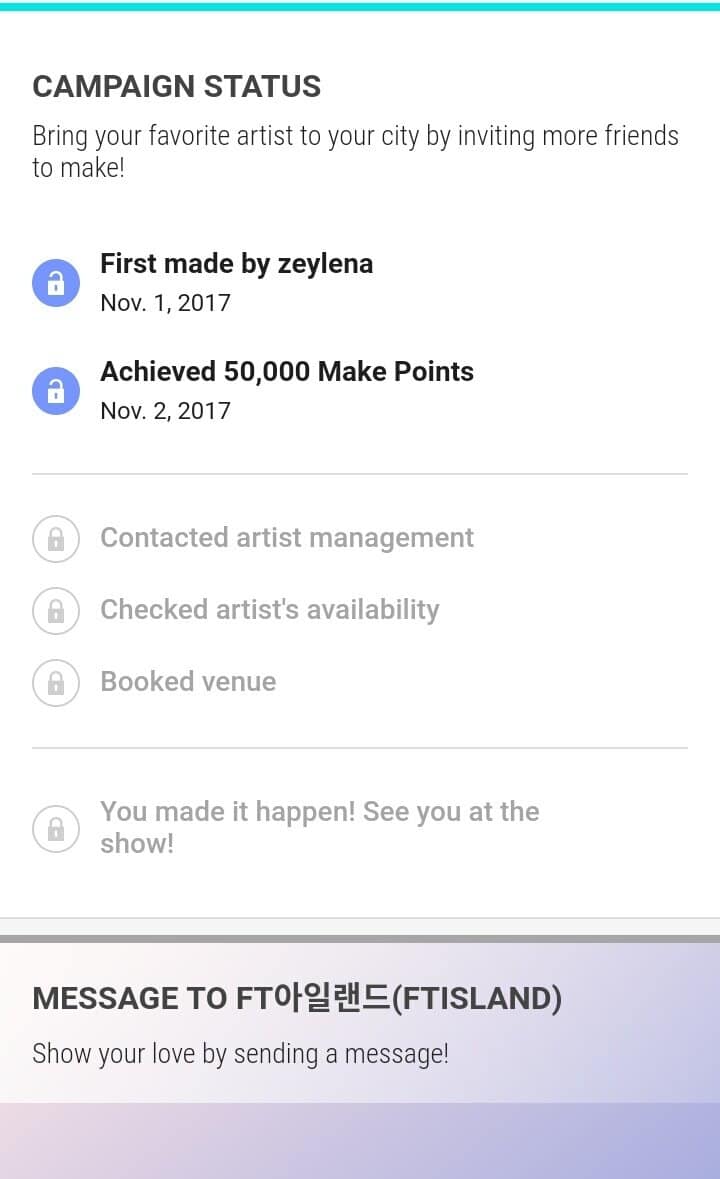The width and height of the screenshot is (720, 1179).
Task: Click the 'Nov. 2, 2017' date
Action: [165, 411]
